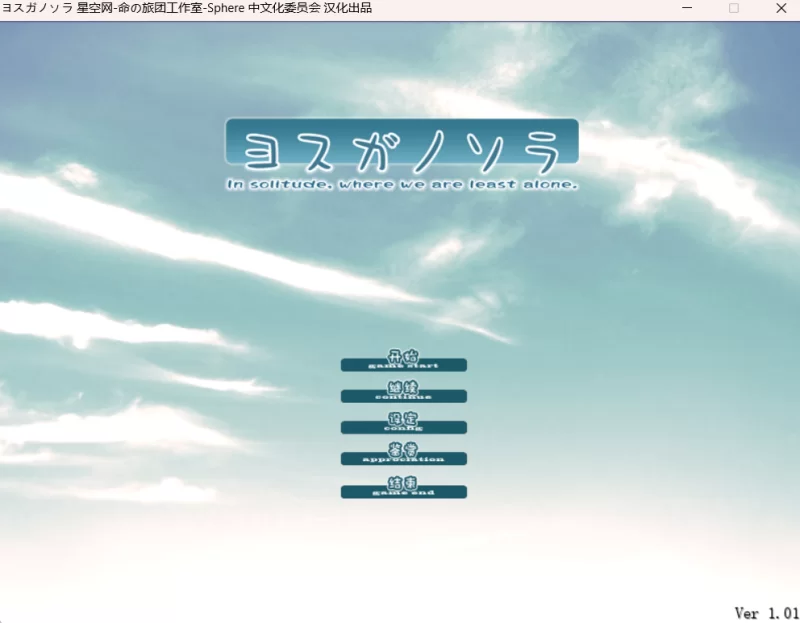Enter the appreciation gallery
Screen dimensions: 800x623
[x=404, y=458]
